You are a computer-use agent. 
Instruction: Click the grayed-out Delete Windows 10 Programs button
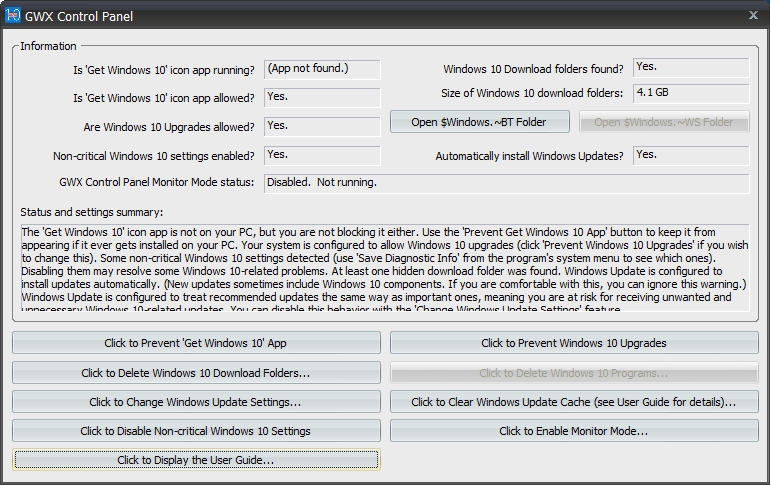574,373
